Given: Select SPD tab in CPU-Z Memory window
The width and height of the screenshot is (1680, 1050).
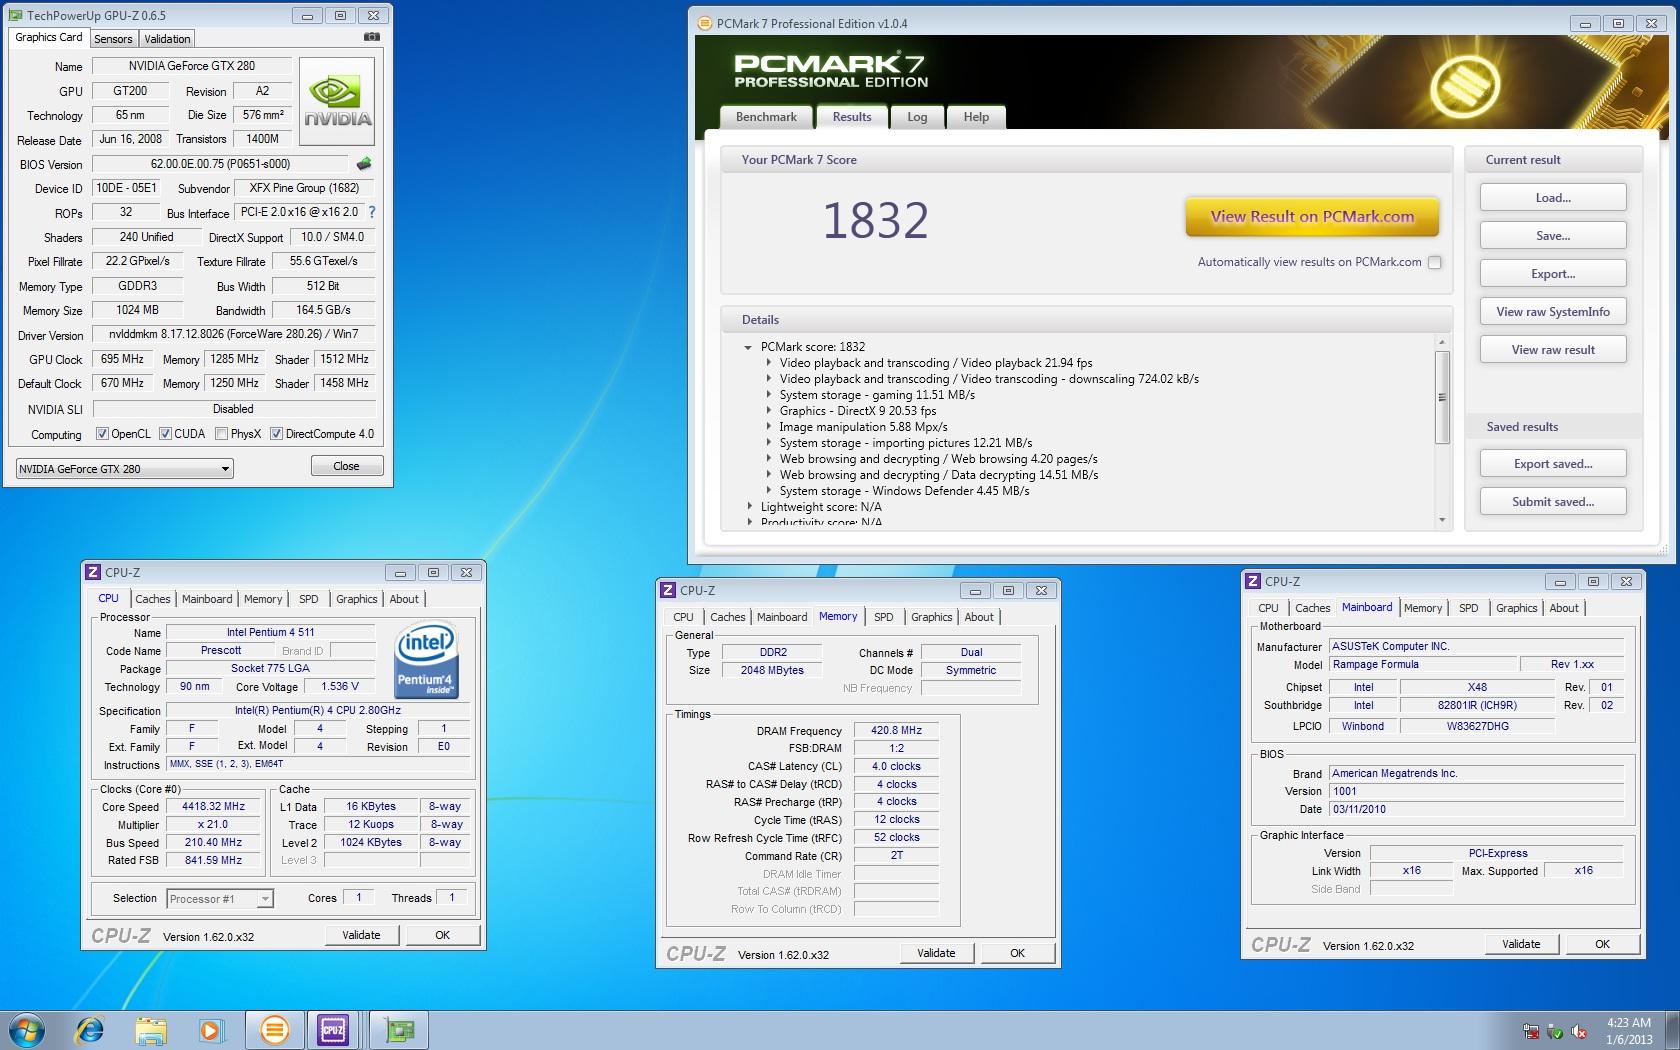Looking at the screenshot, I should click(884, 617).
